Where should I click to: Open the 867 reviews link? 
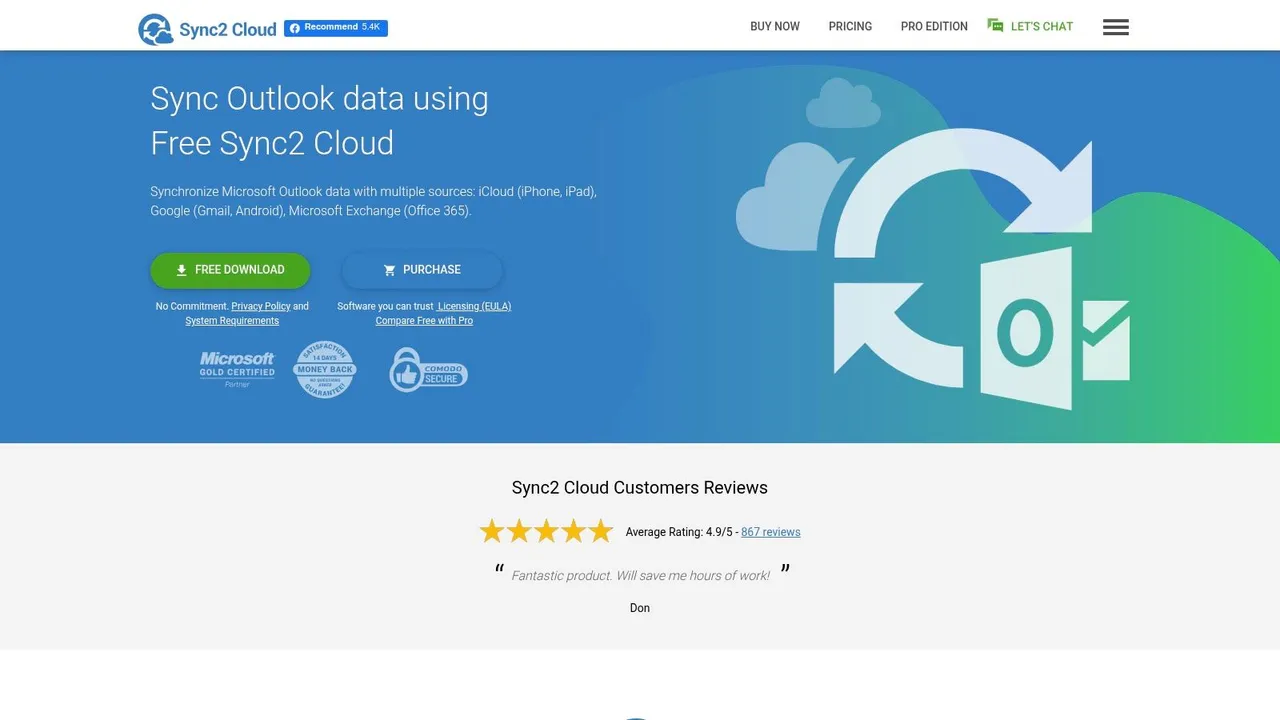coord(771,532)
